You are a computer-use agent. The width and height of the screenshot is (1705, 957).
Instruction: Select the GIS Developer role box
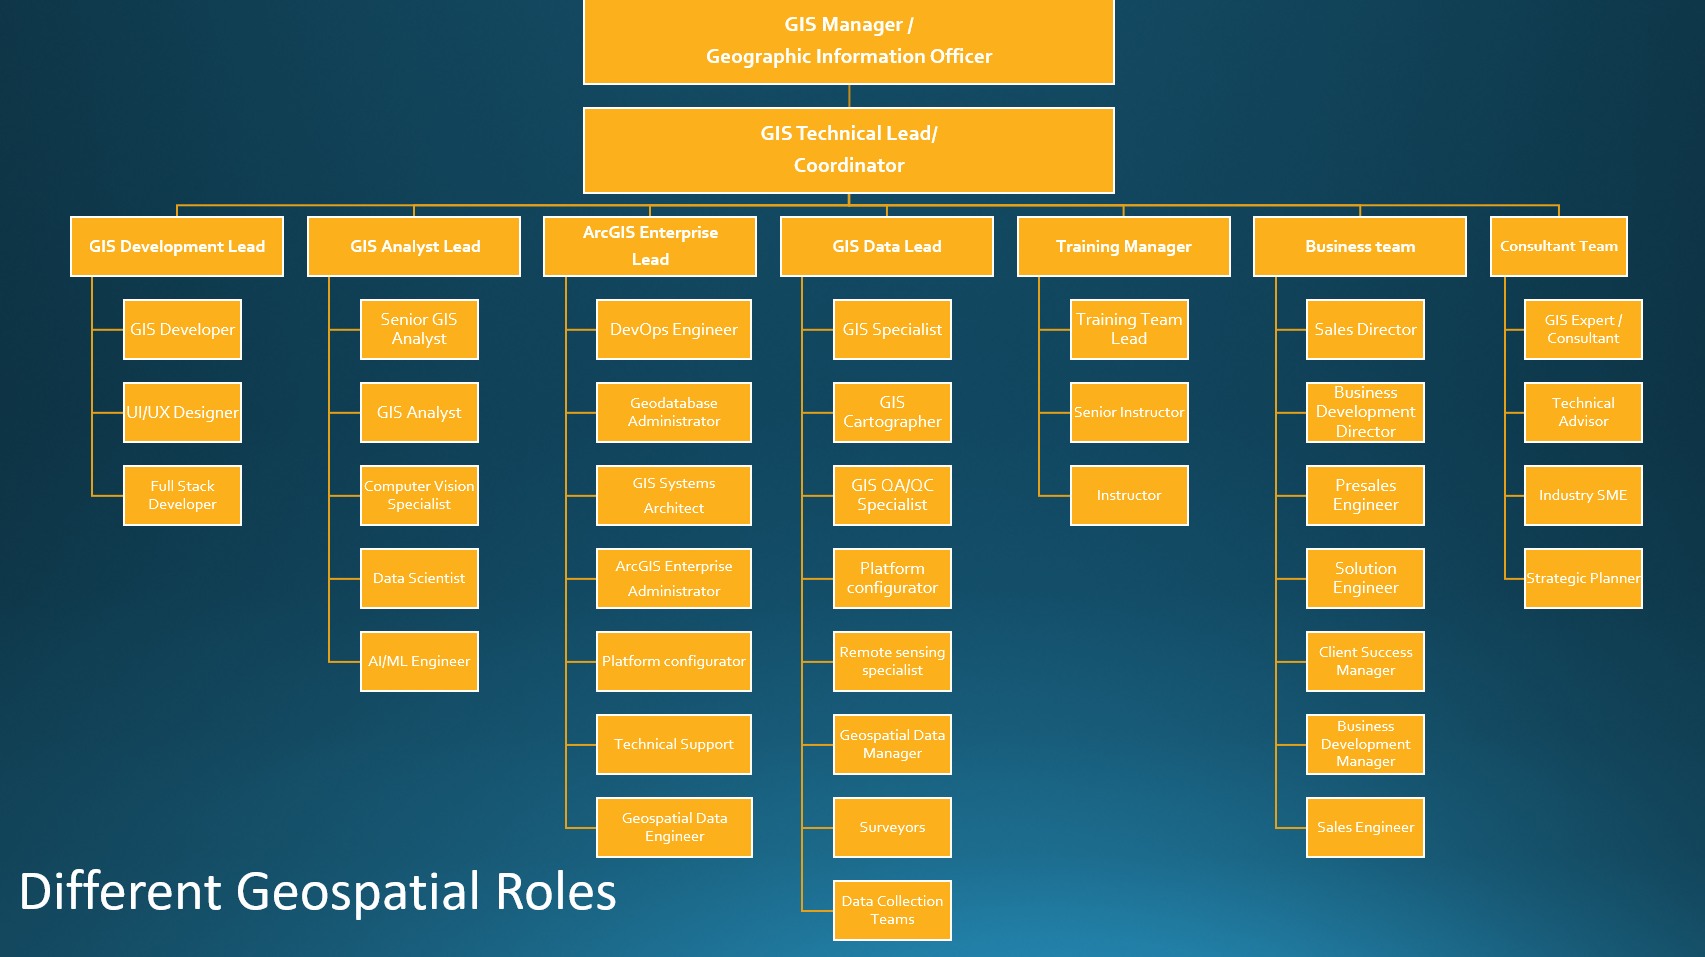point(183,329)
